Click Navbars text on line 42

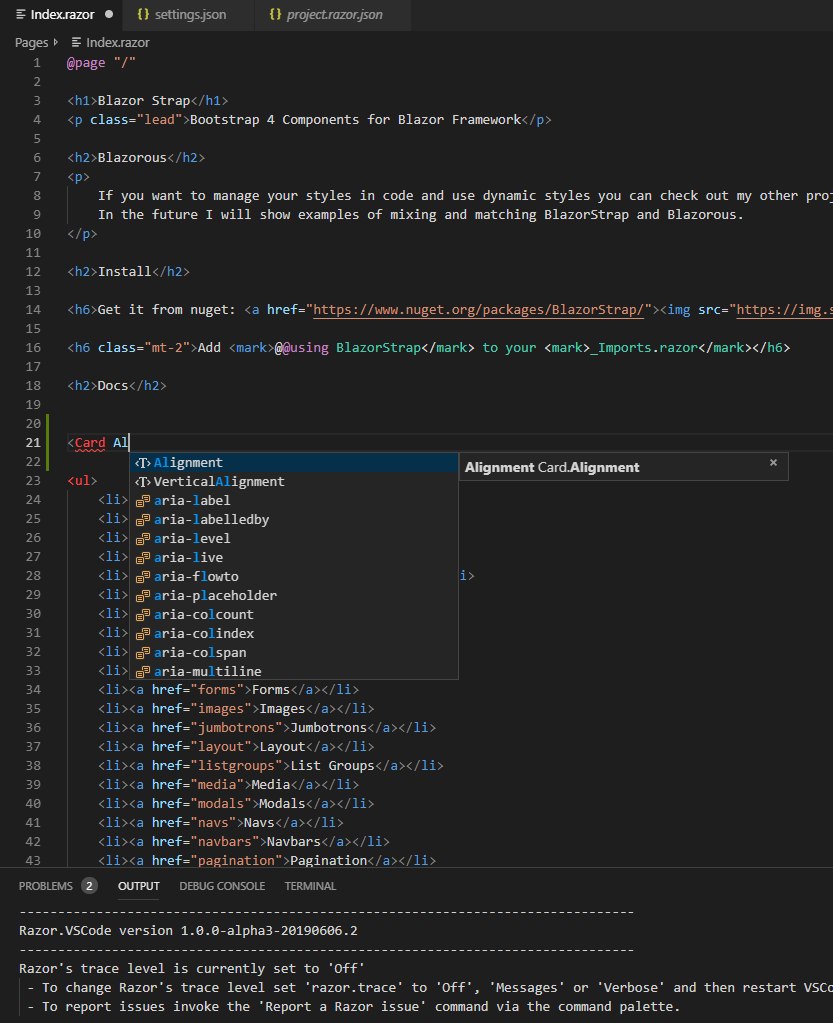coord(294,842)
